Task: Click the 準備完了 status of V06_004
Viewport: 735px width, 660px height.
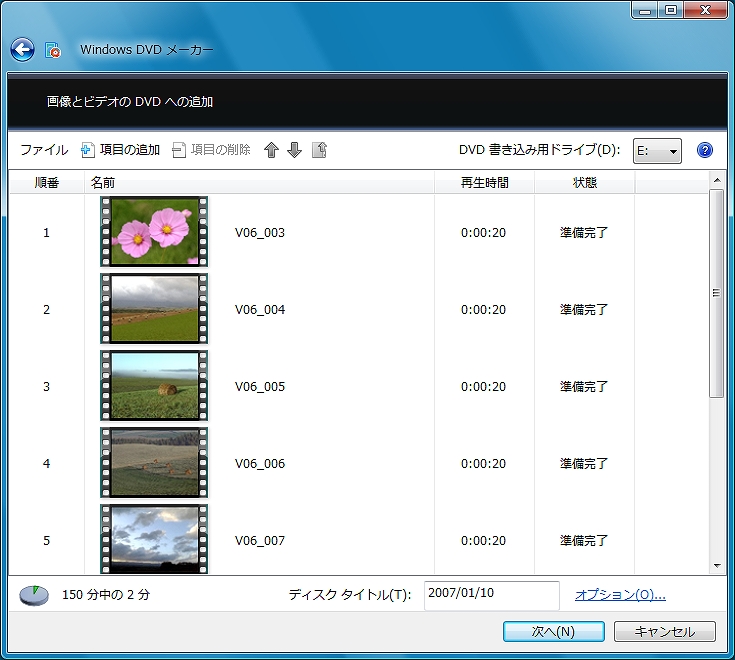Action: 584,309
